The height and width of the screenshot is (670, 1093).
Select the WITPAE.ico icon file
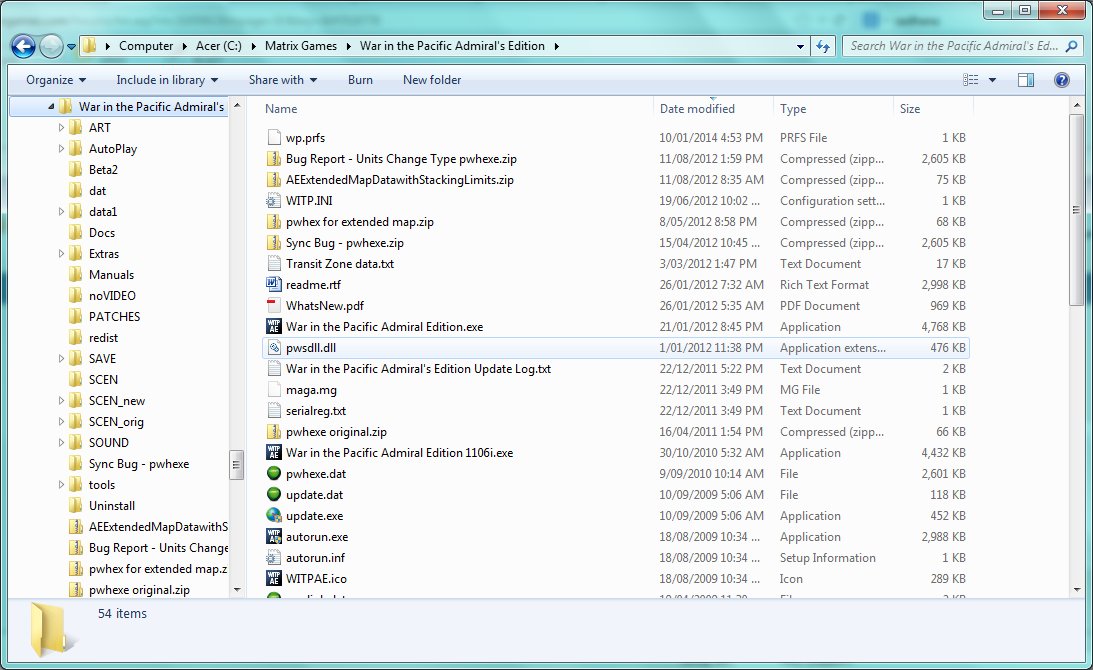274,578
